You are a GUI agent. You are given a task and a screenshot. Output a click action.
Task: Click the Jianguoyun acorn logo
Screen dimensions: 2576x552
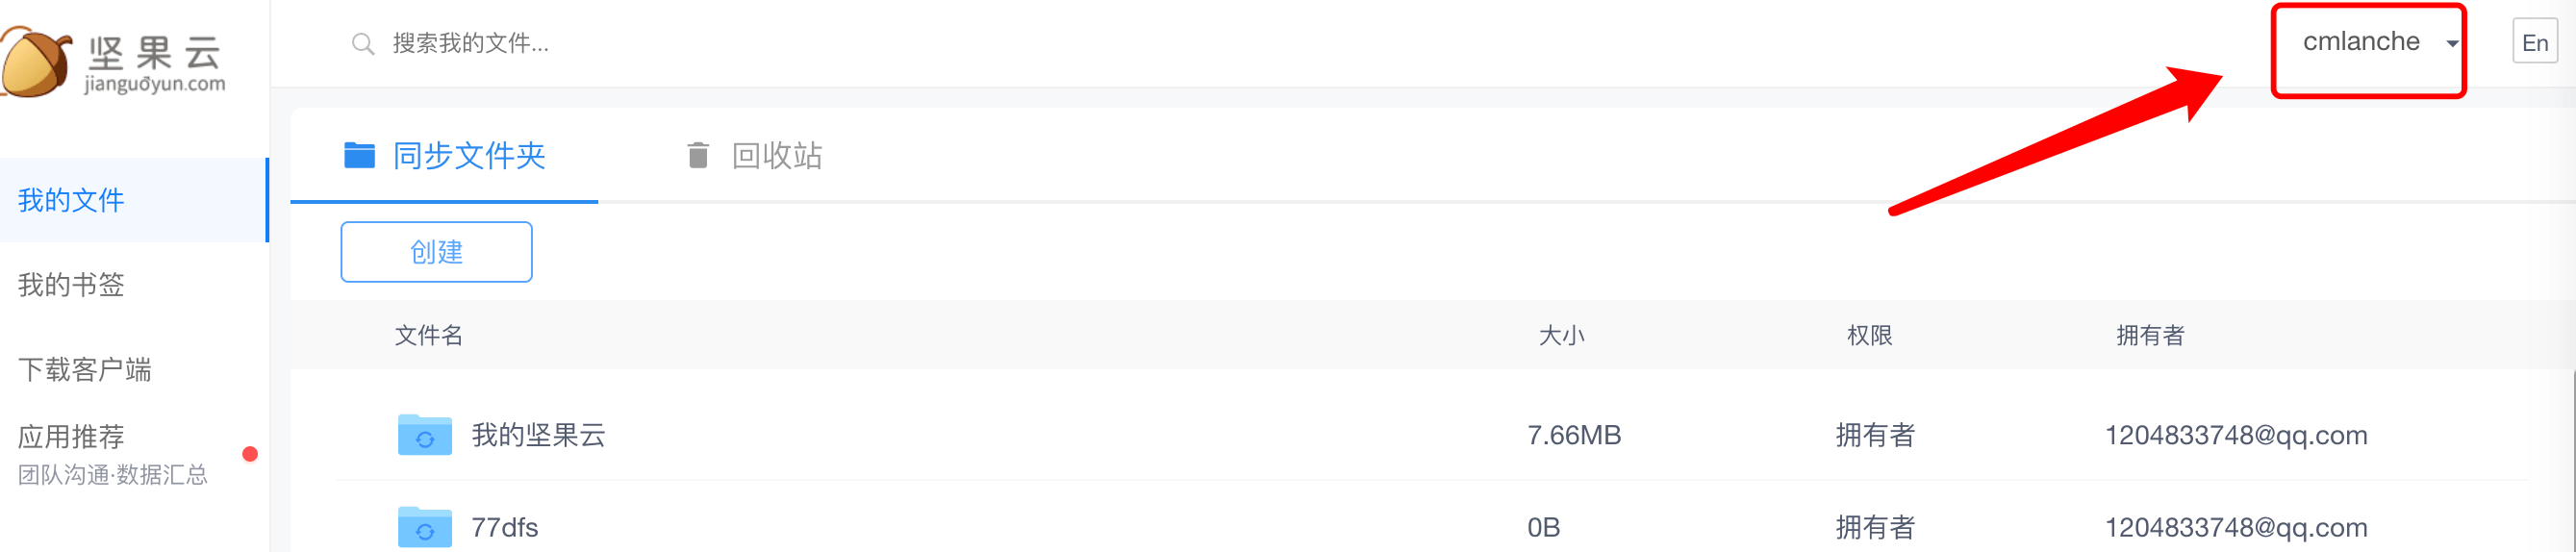(x=37, y=62)
